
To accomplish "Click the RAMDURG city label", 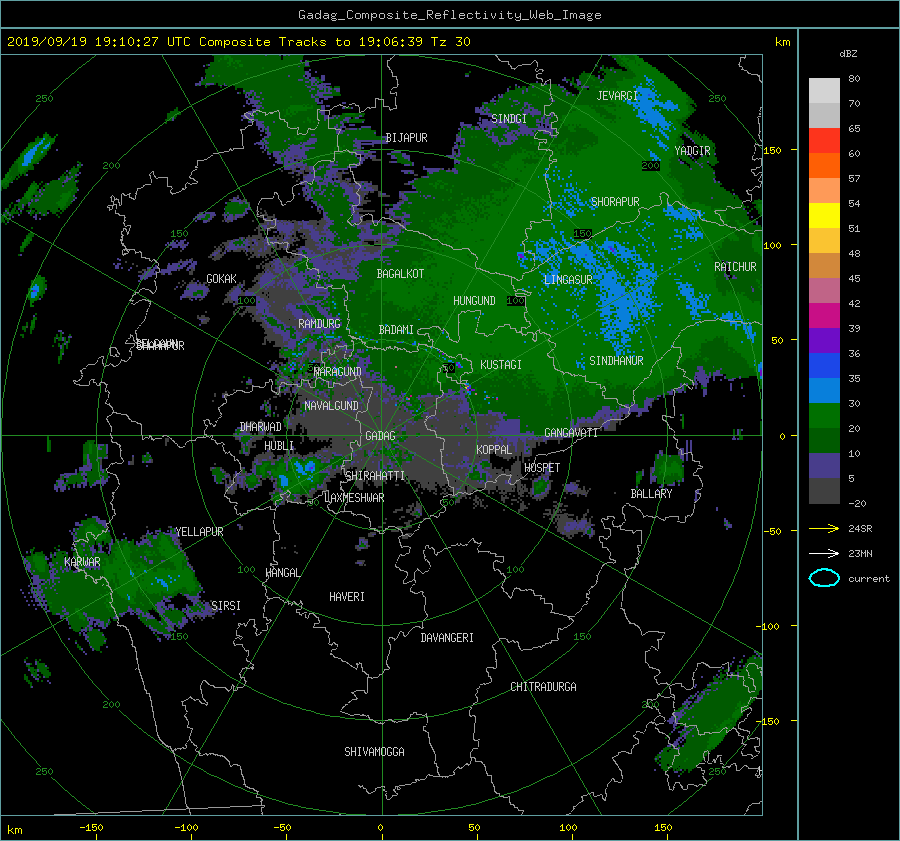I will [x=319, y=324].
